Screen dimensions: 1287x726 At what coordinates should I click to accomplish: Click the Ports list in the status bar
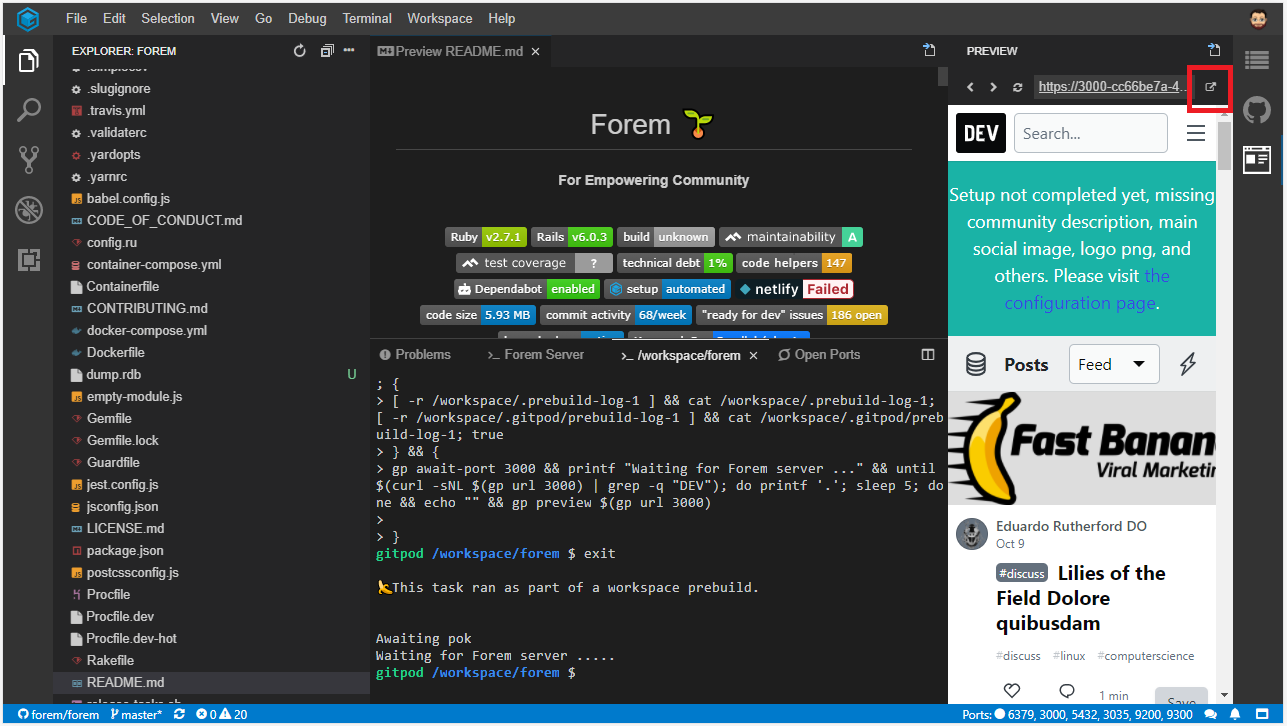coord(1079,715)
